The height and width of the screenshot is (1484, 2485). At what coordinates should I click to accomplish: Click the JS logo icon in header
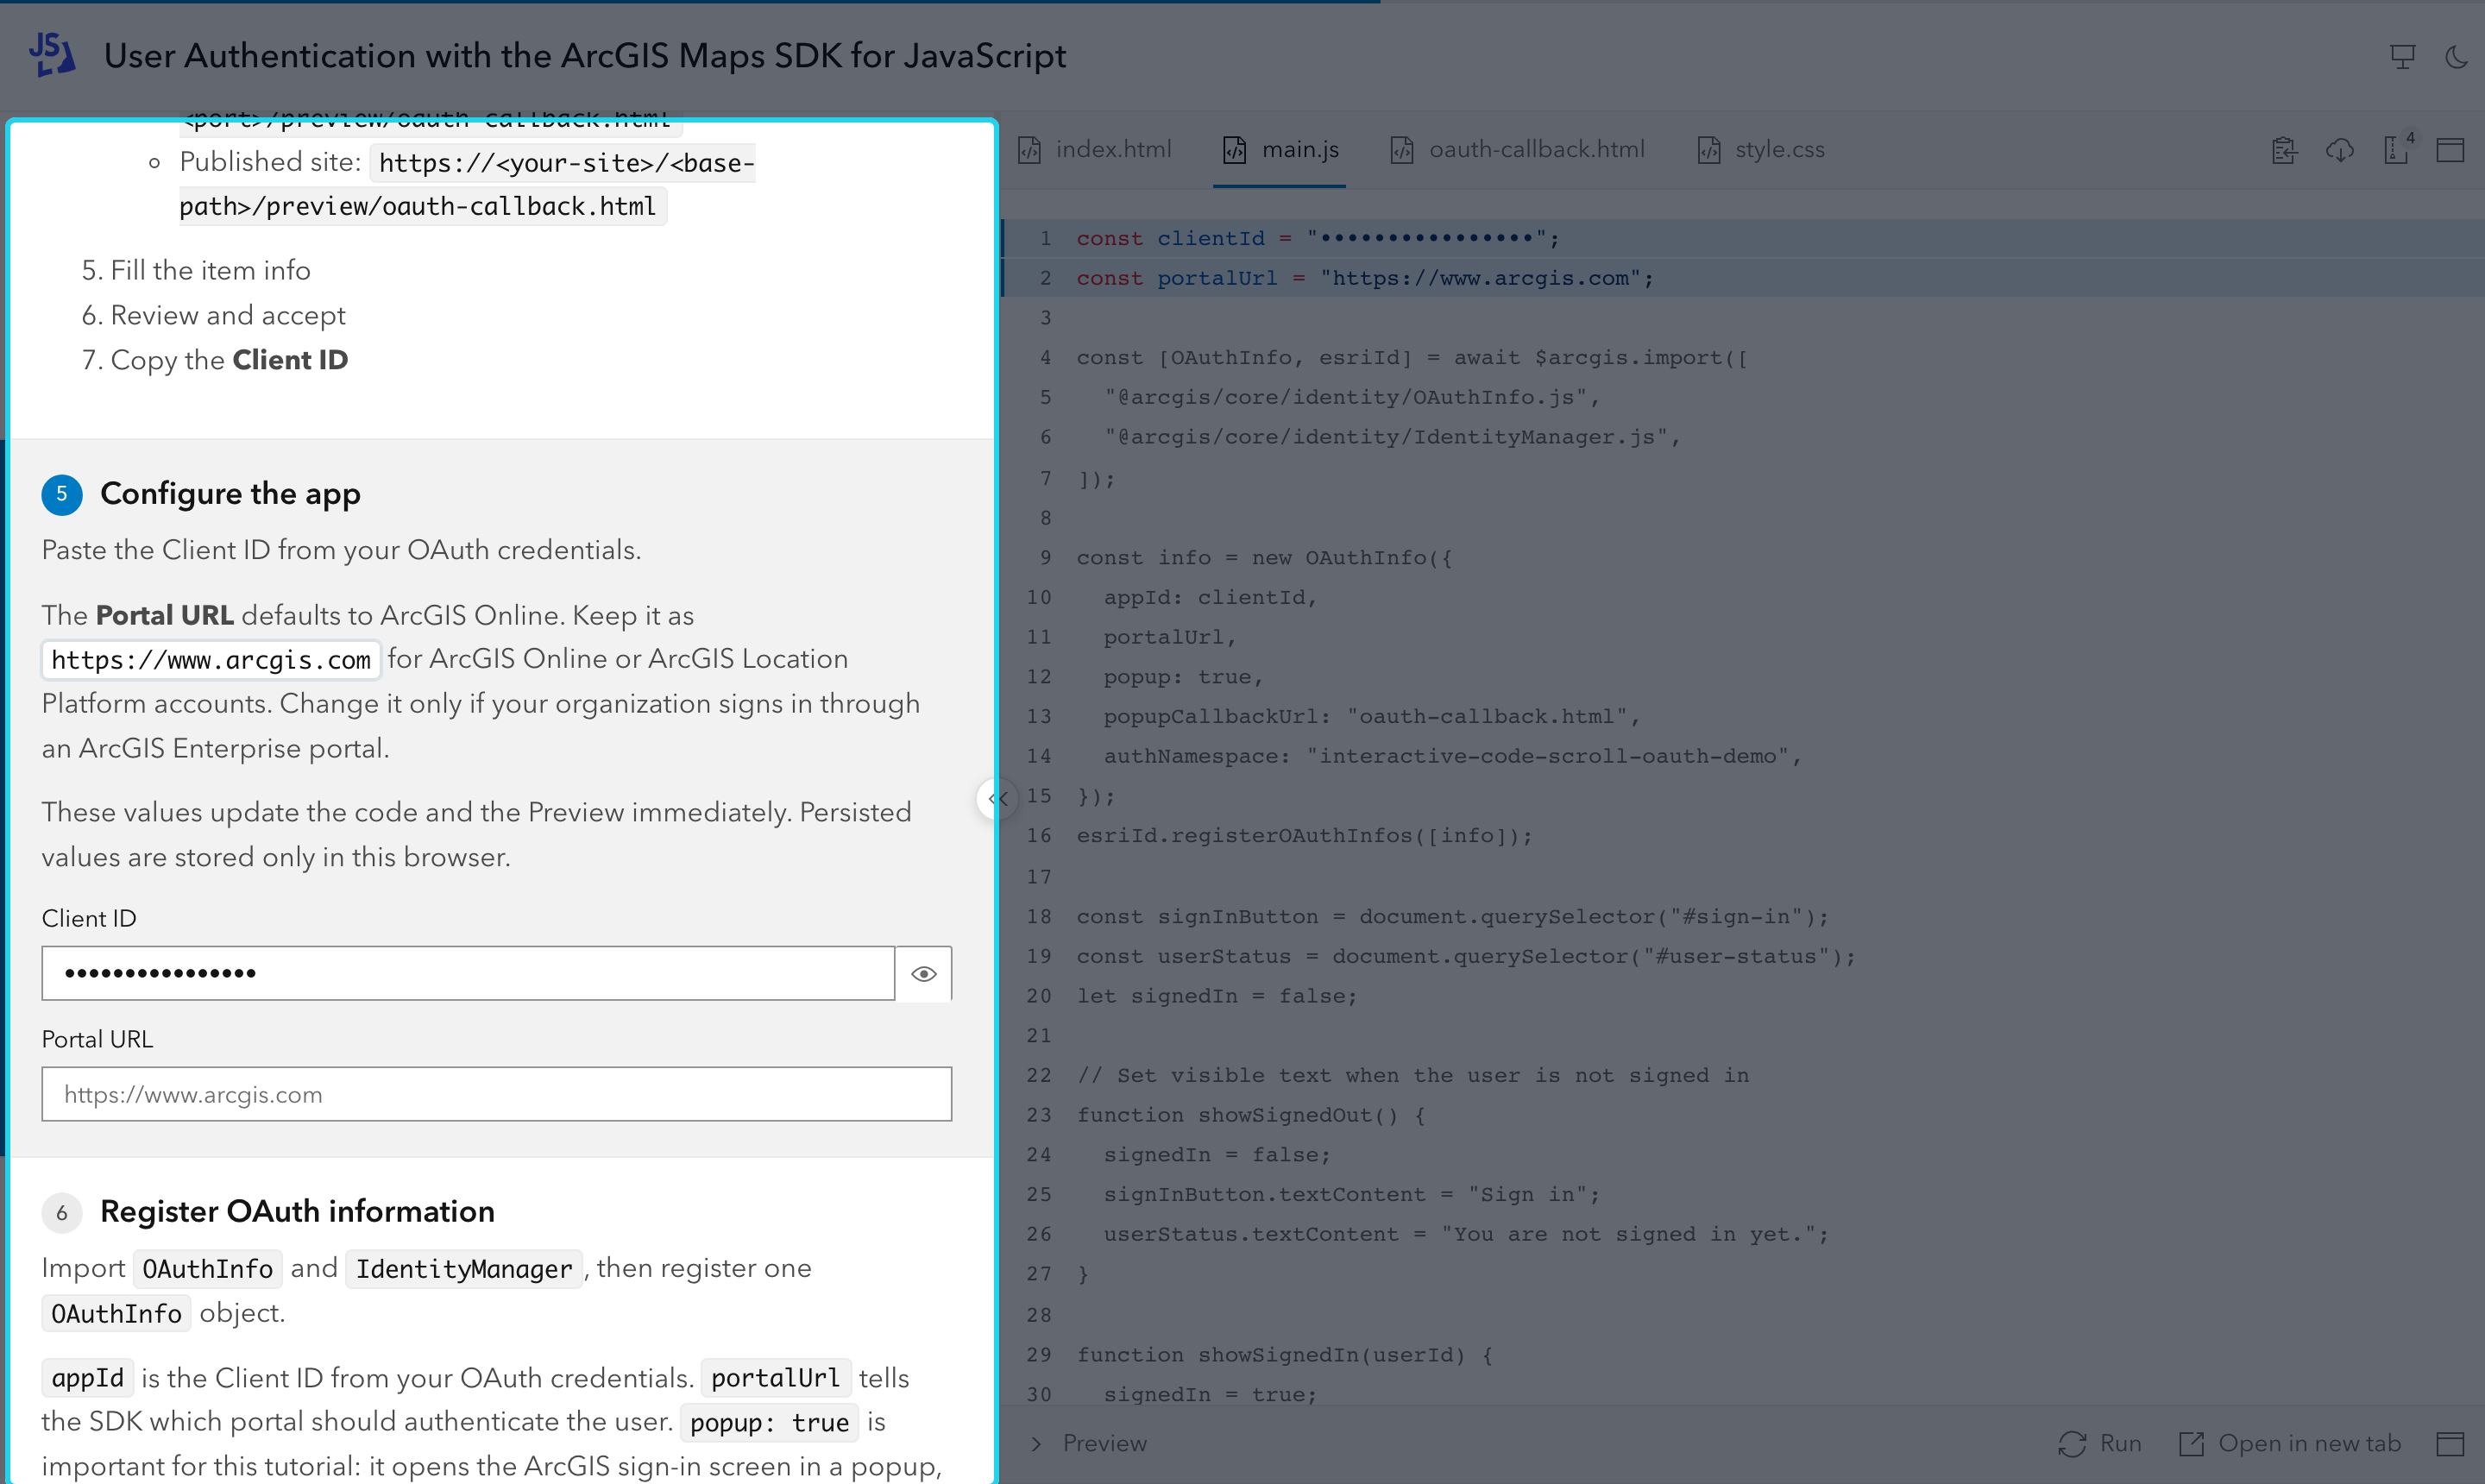point(51,55)
